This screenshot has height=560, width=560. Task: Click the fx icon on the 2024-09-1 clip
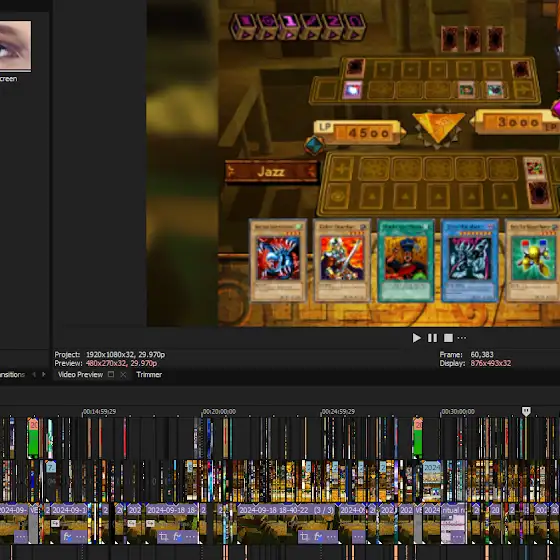click(67, 536)
